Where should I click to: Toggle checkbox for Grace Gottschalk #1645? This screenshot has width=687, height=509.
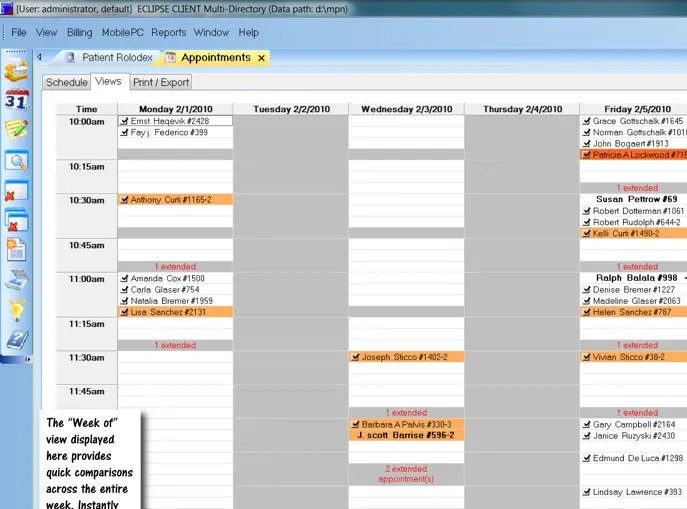coord(587,121)
